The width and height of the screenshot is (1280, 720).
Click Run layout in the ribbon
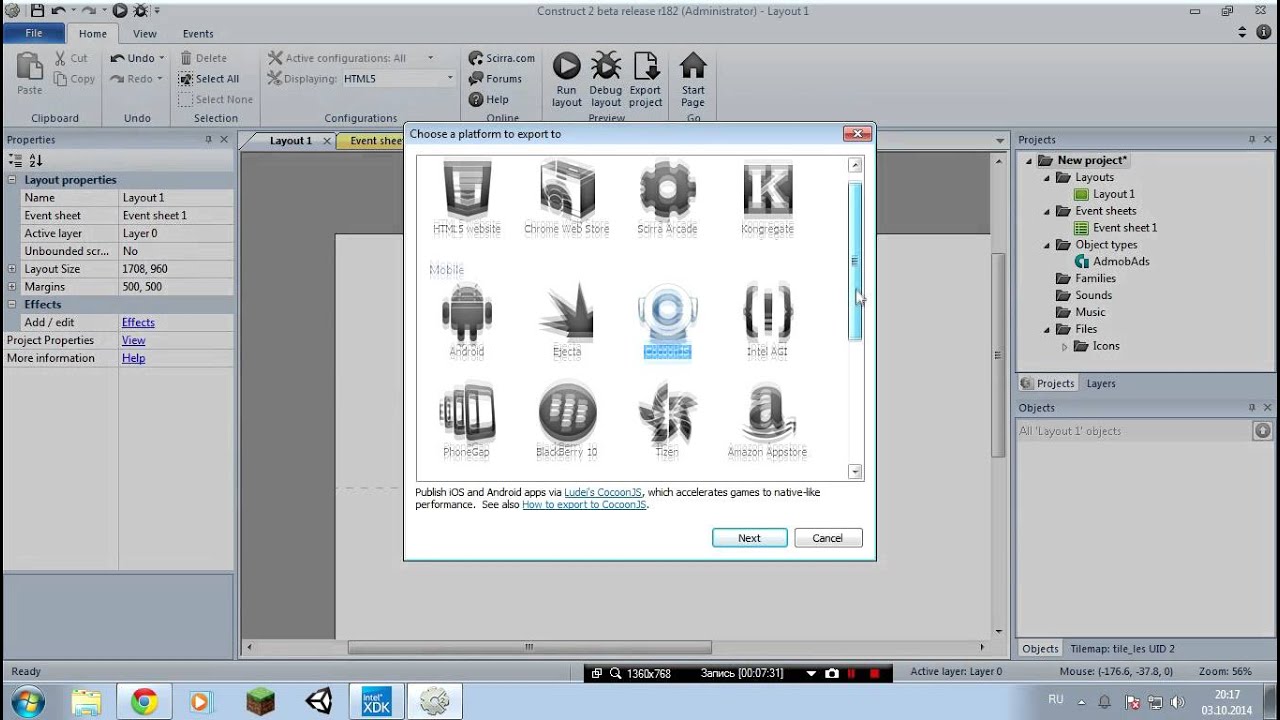[566, 79]
